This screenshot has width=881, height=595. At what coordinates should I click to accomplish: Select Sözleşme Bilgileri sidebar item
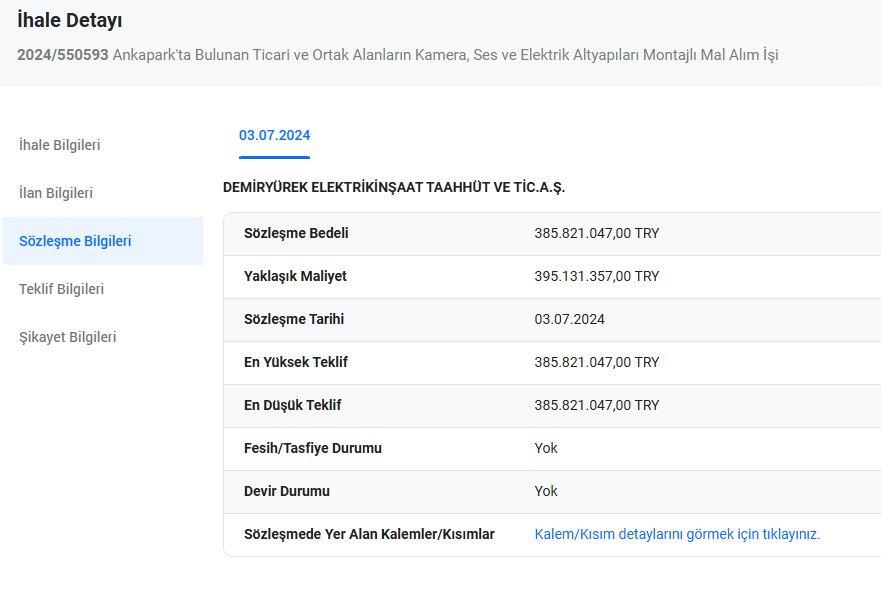pyautogui.click(x=75, y=241)
